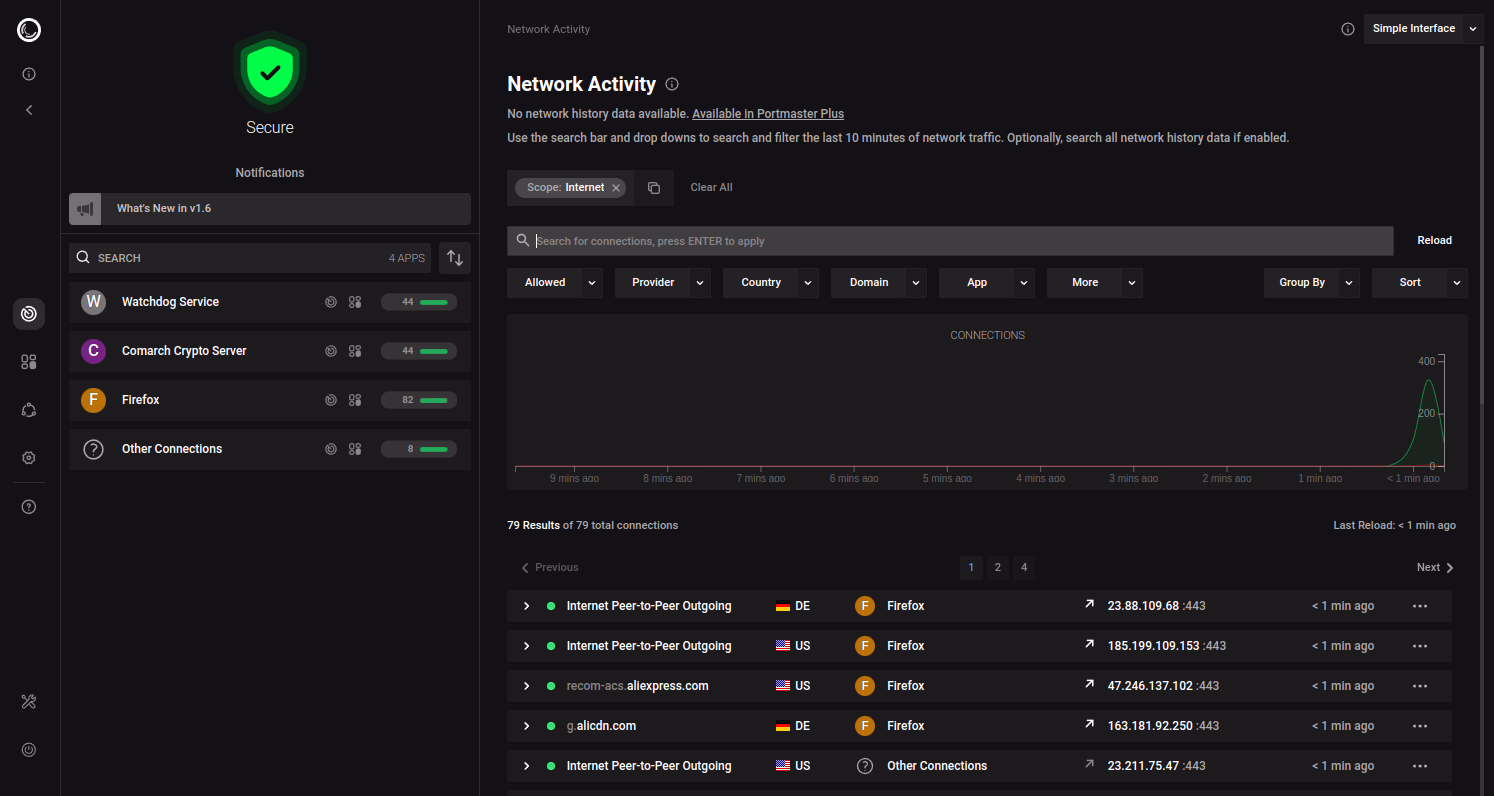Screen dimensions: 1494x796
Task: Open the Settings gear in the left sidebar
Action: (x=29, y=458)
